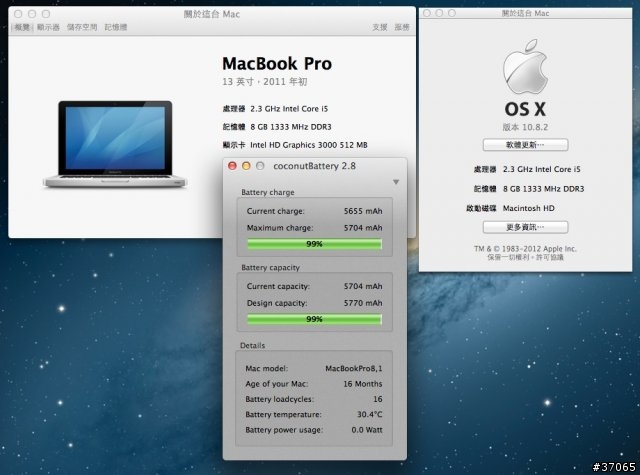The width and height of the screenshot is (640, 475).
Task: Click the coconutBattery zoom button
Action: pos(260,166)
